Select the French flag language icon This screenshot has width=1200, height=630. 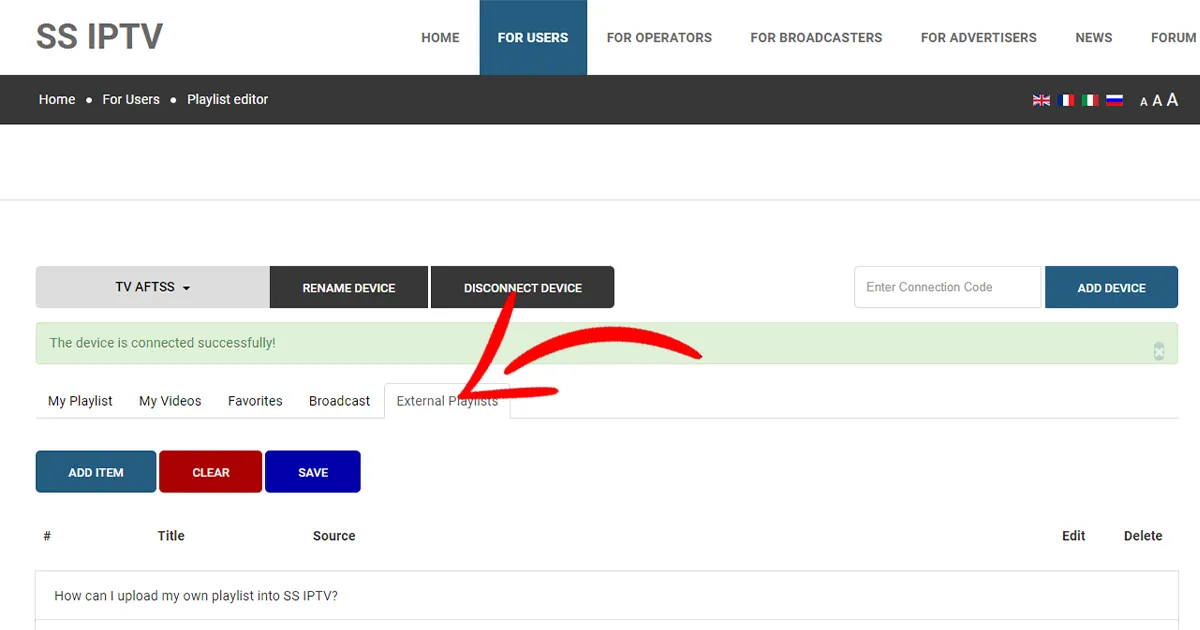pyautogui.click(x=1066, y=100)
